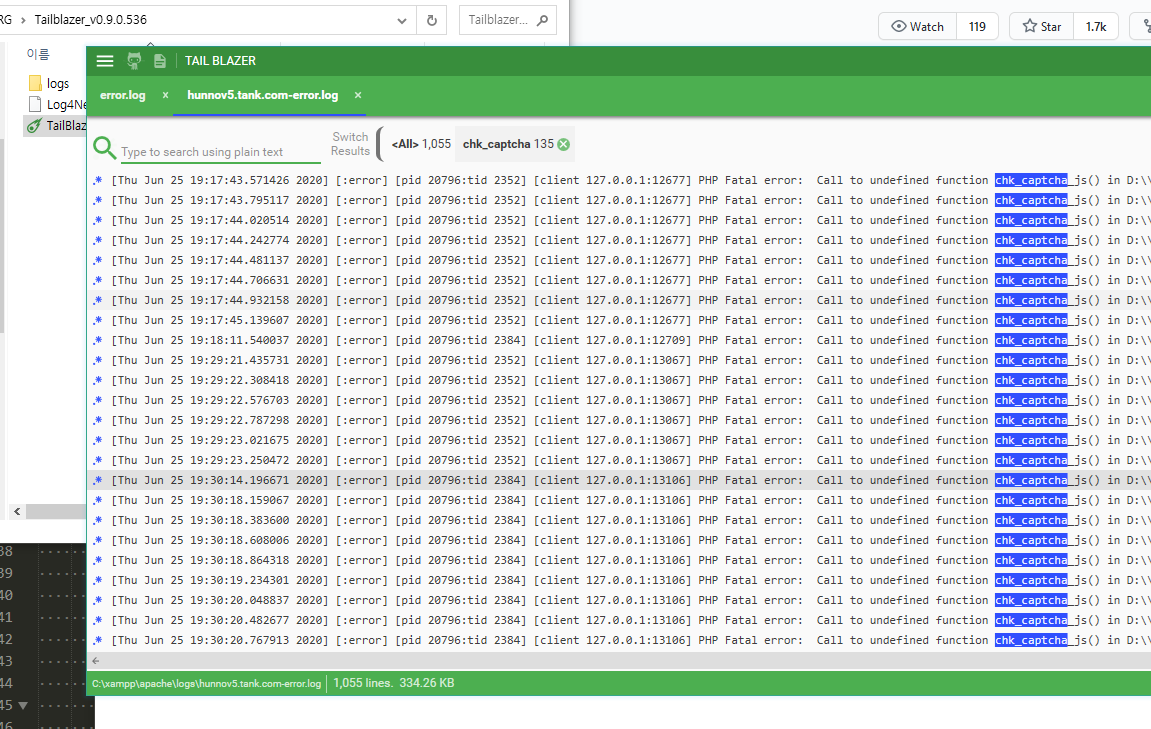Click the Explorer refresh icon
1151x729 pixels.
coord(432,20)
